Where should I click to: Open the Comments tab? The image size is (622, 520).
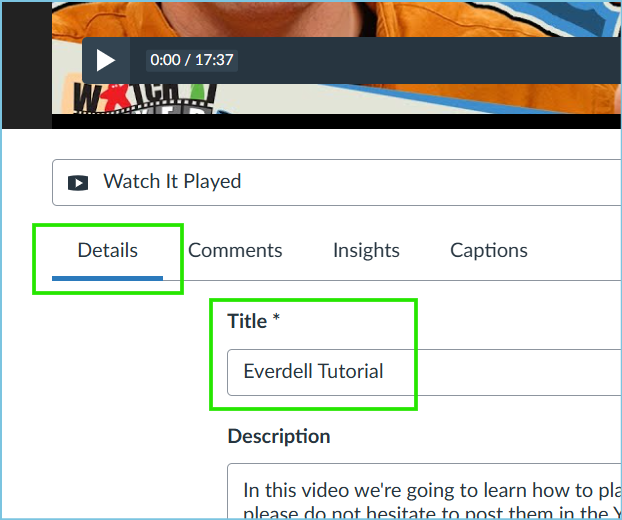coord(235,250)
